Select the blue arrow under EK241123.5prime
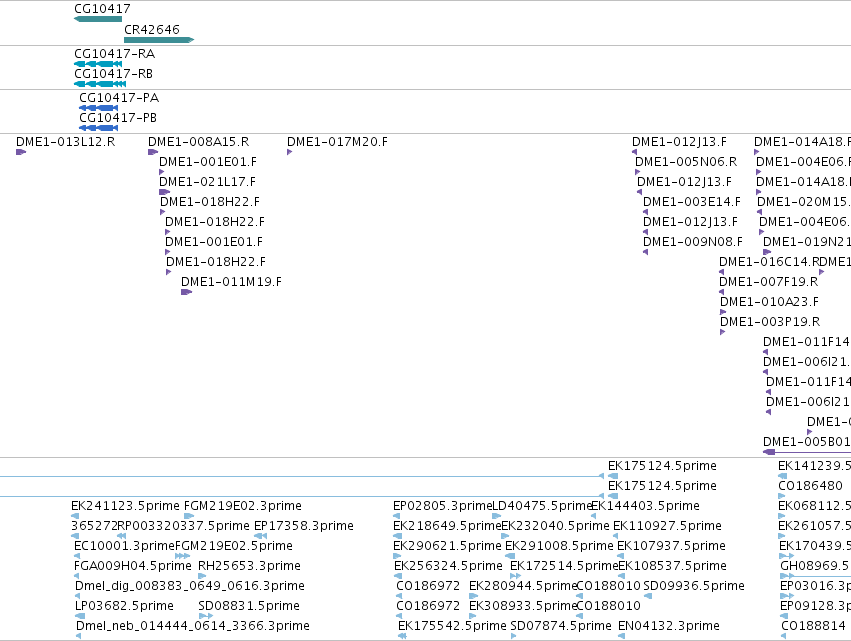The height and width of the screenshot is (641, 851). tap(75, 516)
